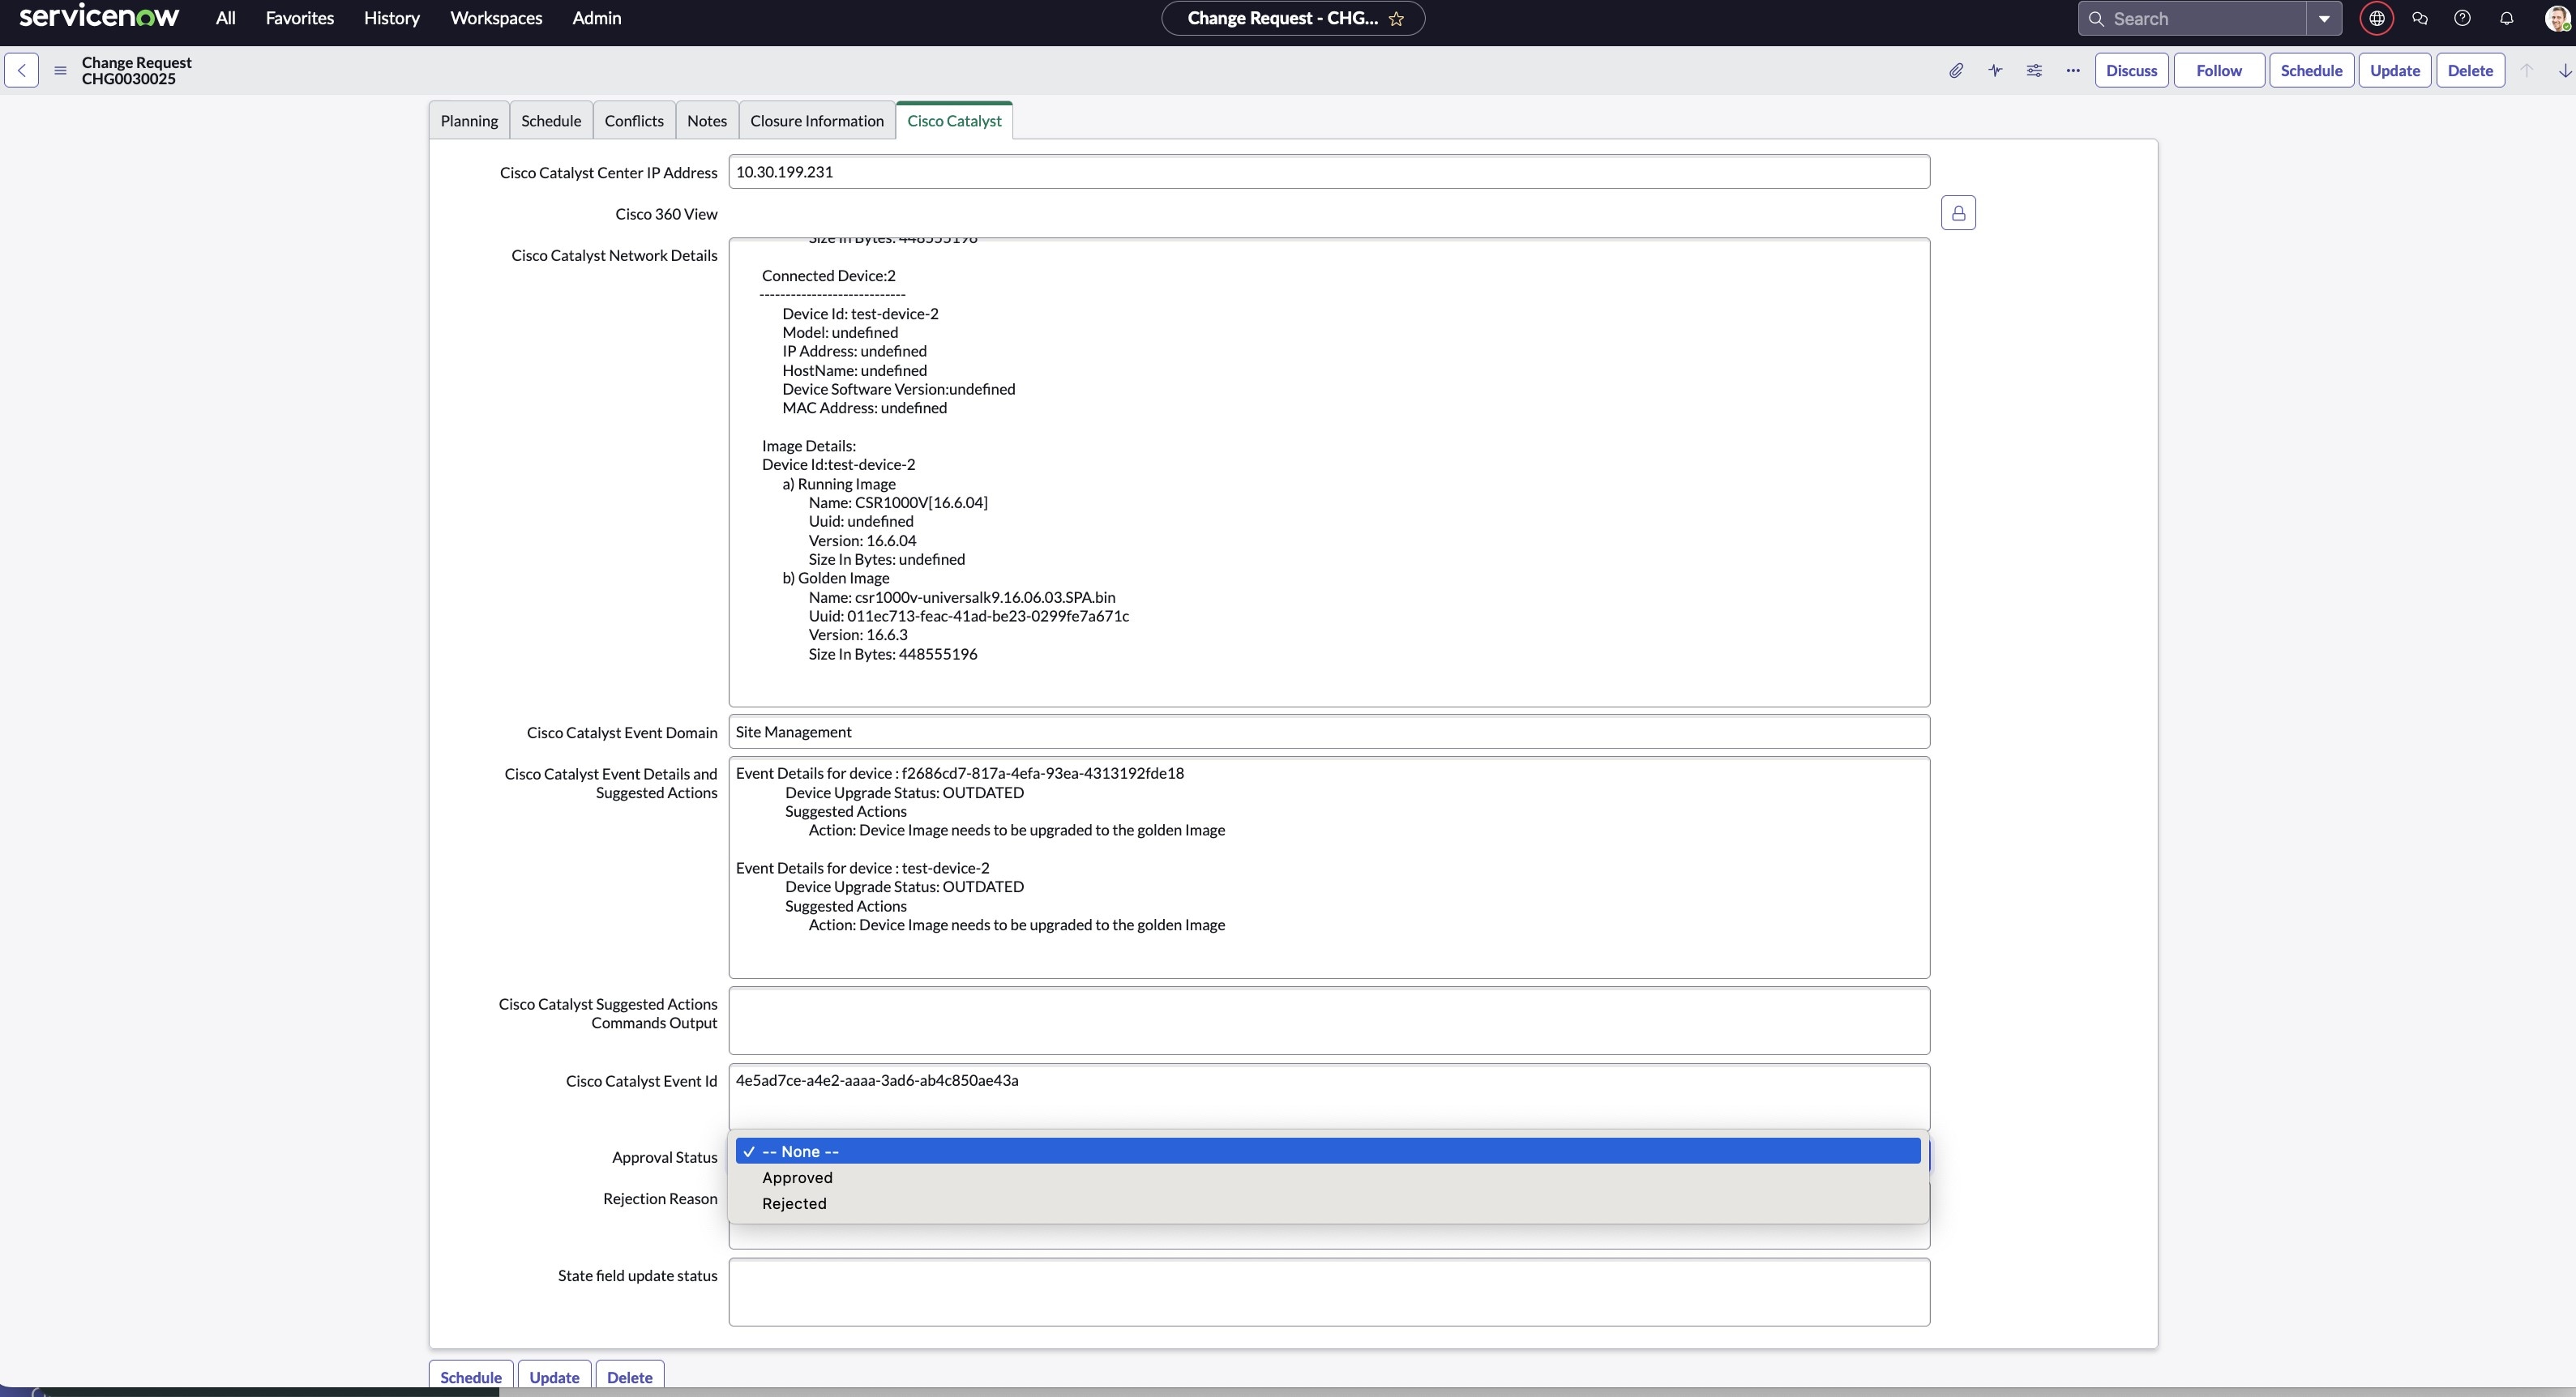Click the bottom Schedule button
The width and height of the screenshot is (2576, 1397).
(471, 1376)
